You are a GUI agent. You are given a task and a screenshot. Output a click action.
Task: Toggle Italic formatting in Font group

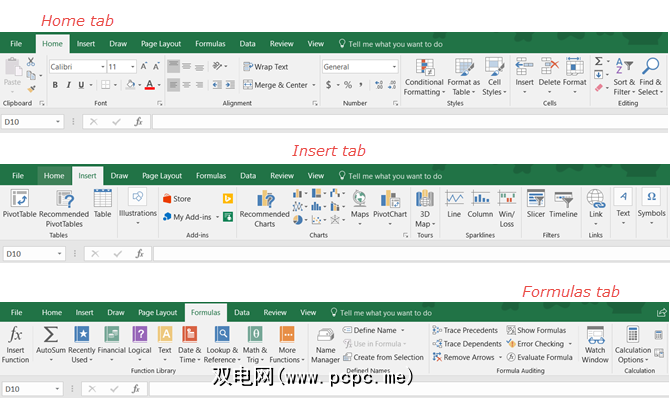(x=68, y=85)
